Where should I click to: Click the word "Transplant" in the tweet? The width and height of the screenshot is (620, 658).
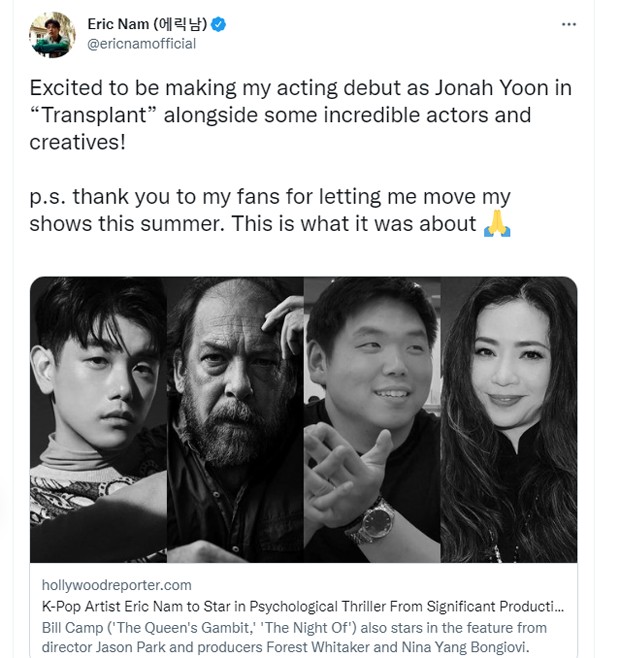pos(94,115)
